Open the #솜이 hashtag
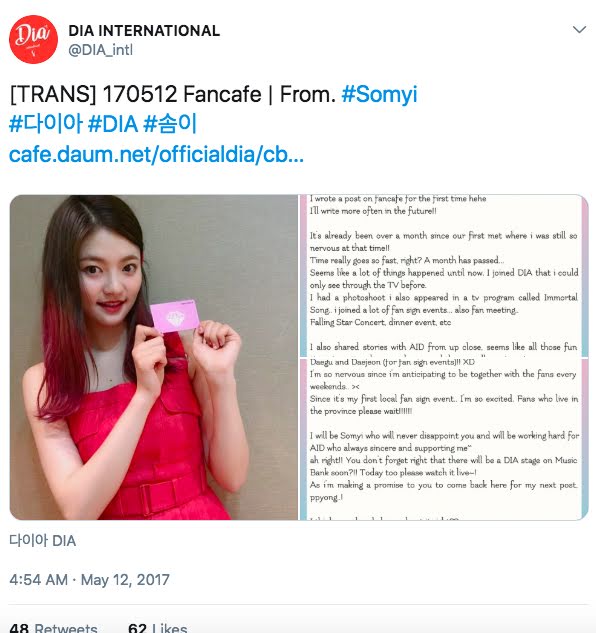The height and width of the screenshot is (633, 596). (170, 124)
